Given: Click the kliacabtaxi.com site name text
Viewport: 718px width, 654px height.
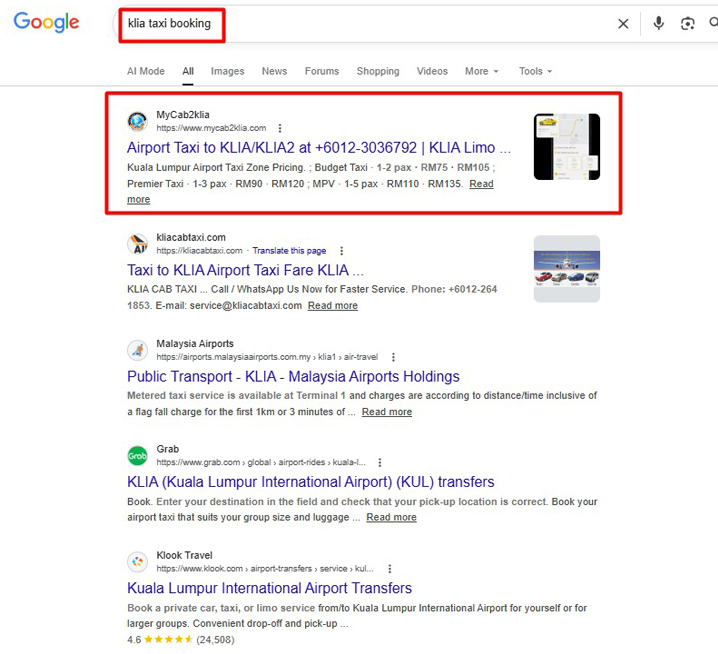Looking at the screenshot, I should click(191, 238).
